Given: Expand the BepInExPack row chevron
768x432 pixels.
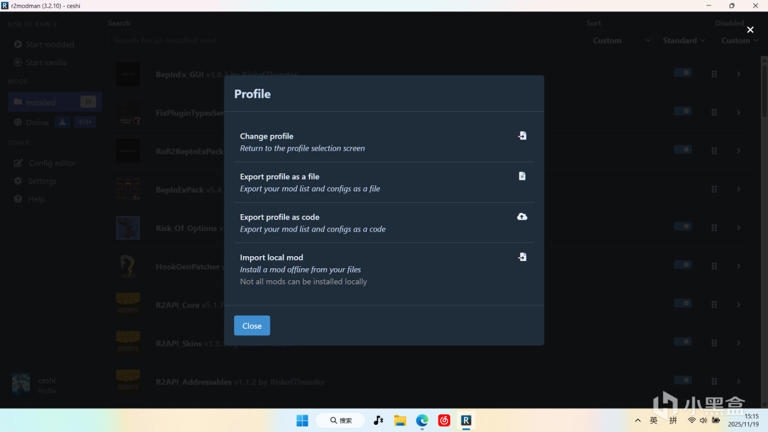Looking at the screenshot, I should 739,189.
